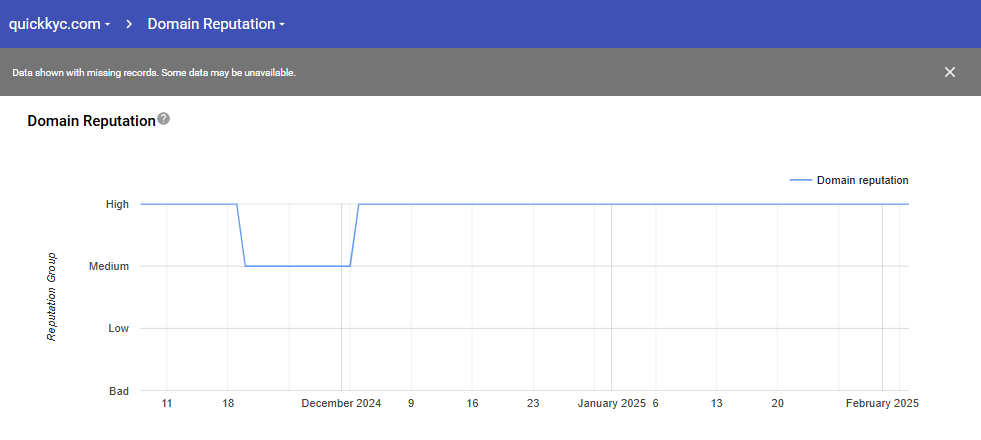
Task: Click the Medium-level segment of the chart line
Action: (x=297, y=266)
